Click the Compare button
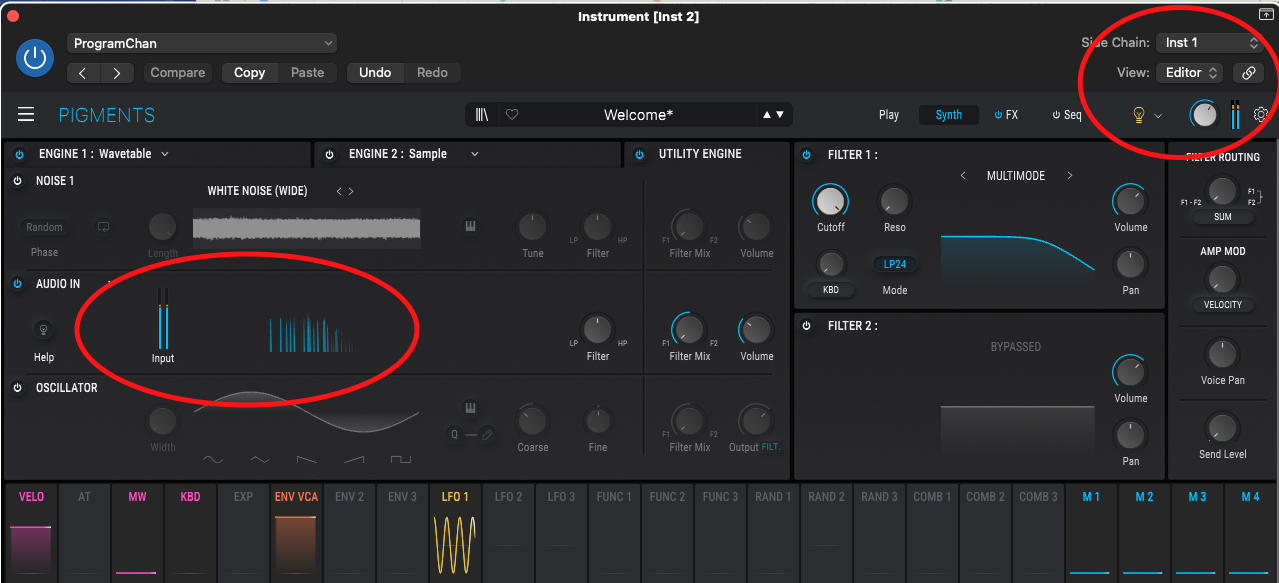This screenshot has width=1279, height=583. coord(178,73)
